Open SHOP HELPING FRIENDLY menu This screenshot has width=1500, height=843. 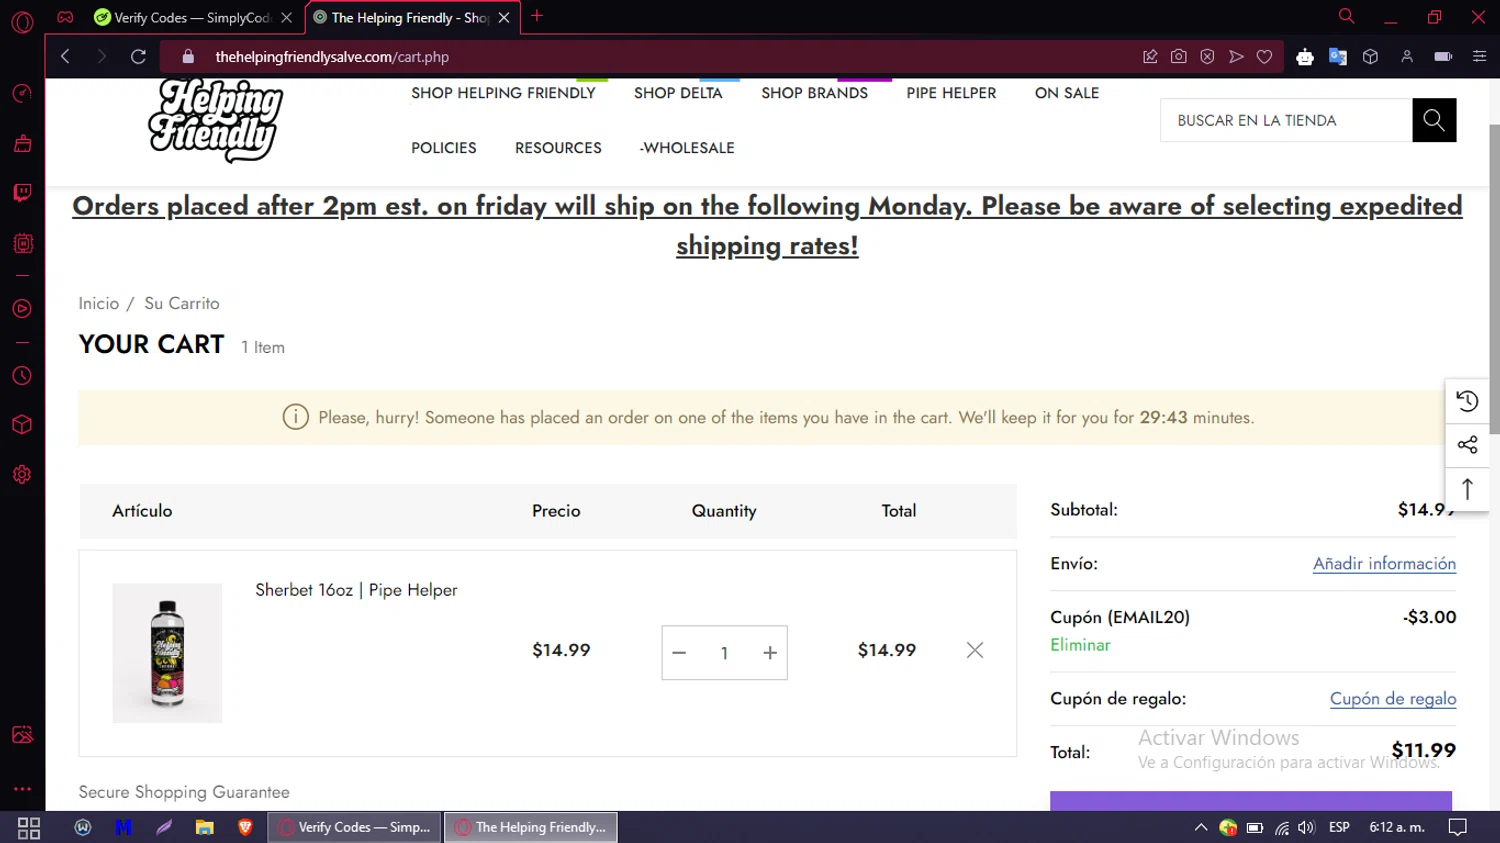(503, 93)
